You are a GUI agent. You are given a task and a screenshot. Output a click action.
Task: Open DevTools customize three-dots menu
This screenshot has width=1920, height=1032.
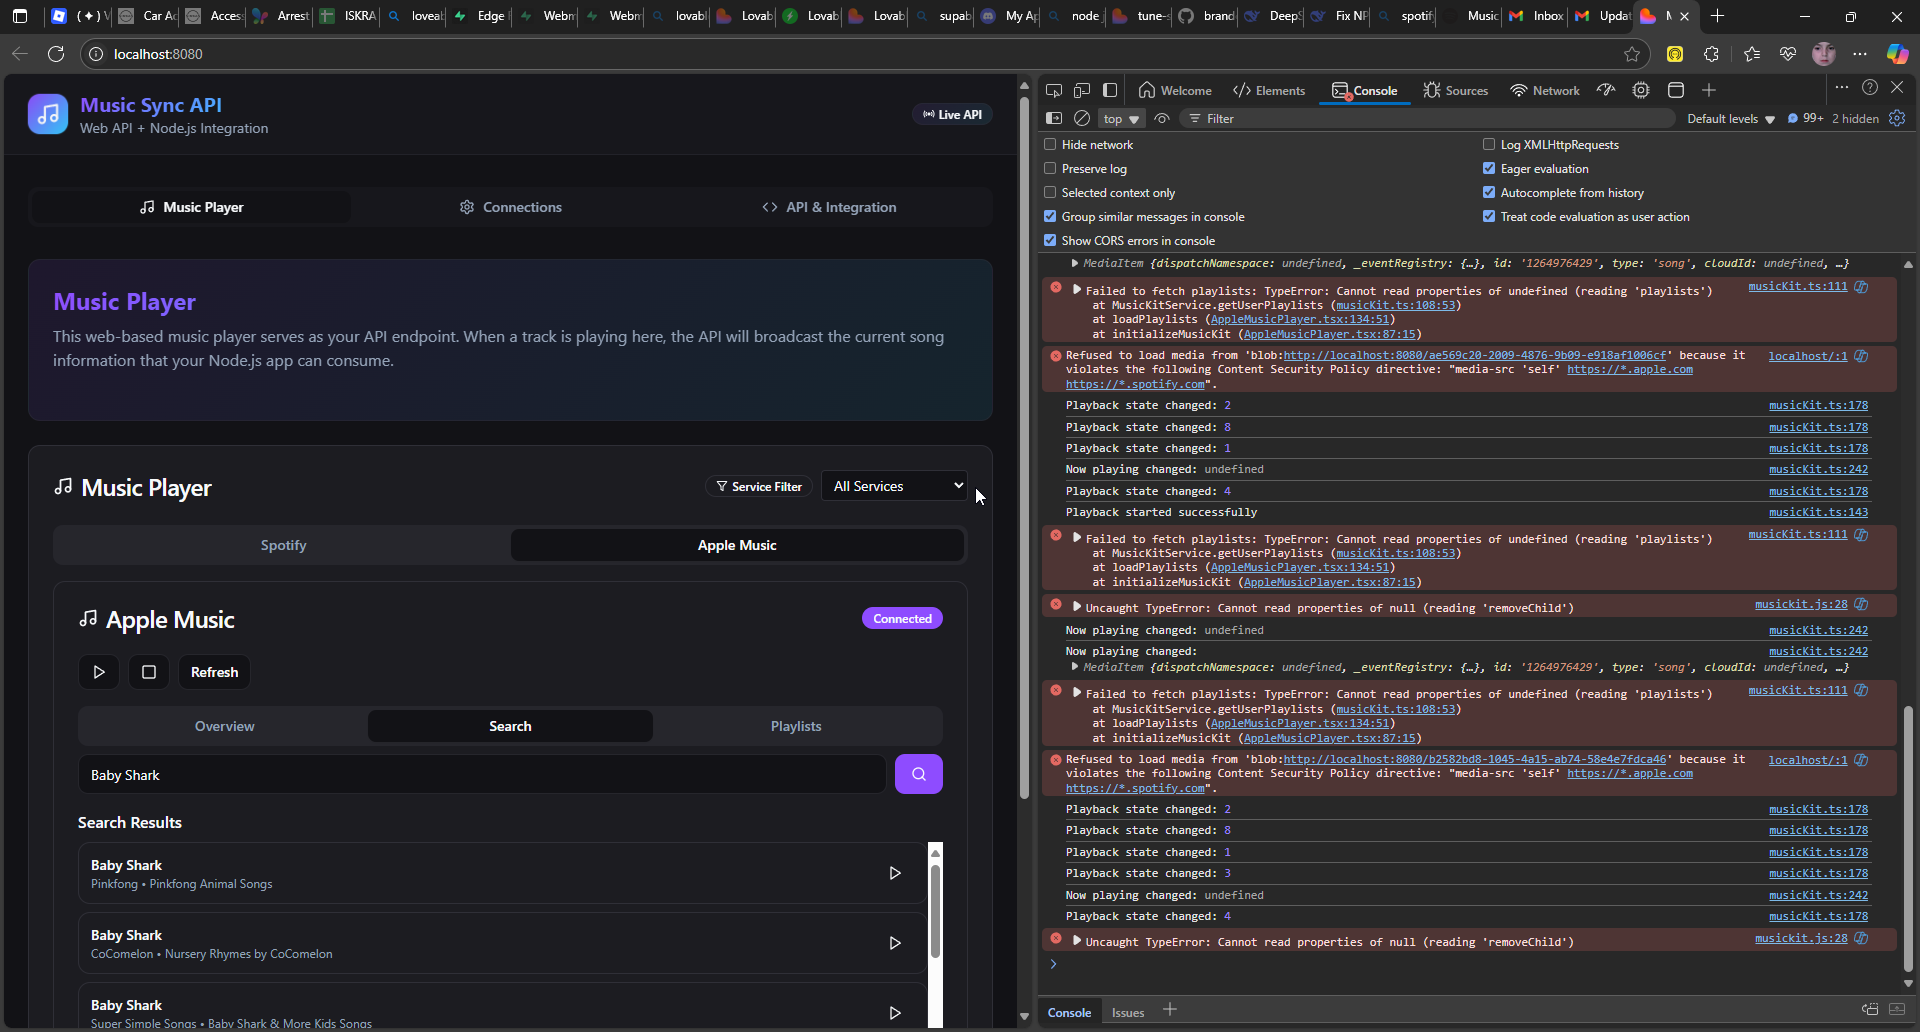1842,88
